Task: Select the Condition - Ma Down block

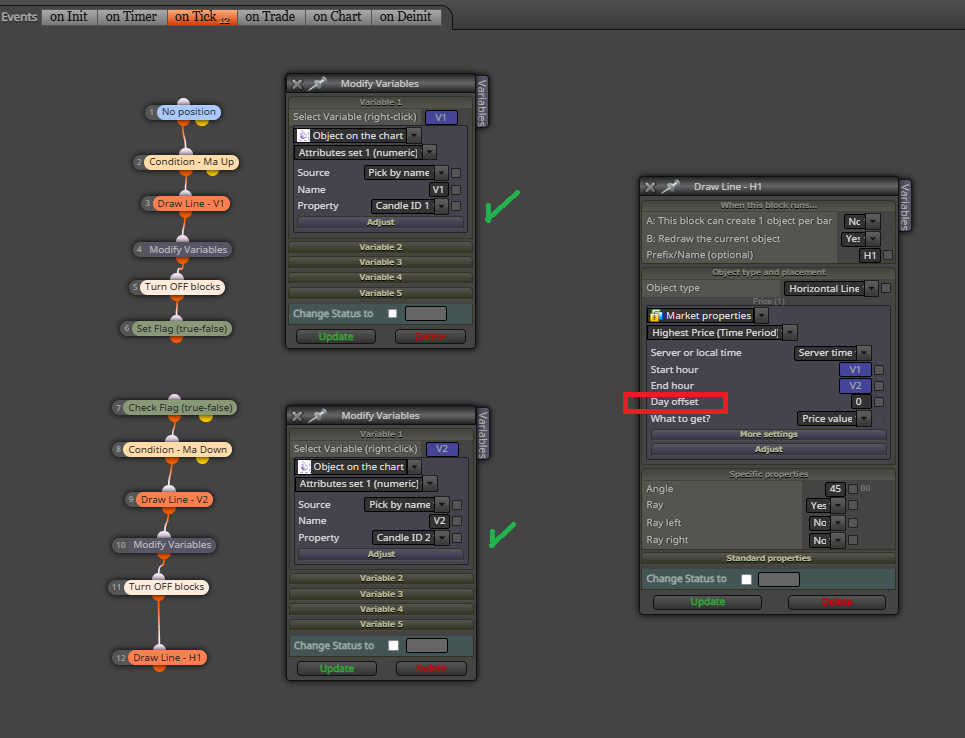Action: point(177,449)
